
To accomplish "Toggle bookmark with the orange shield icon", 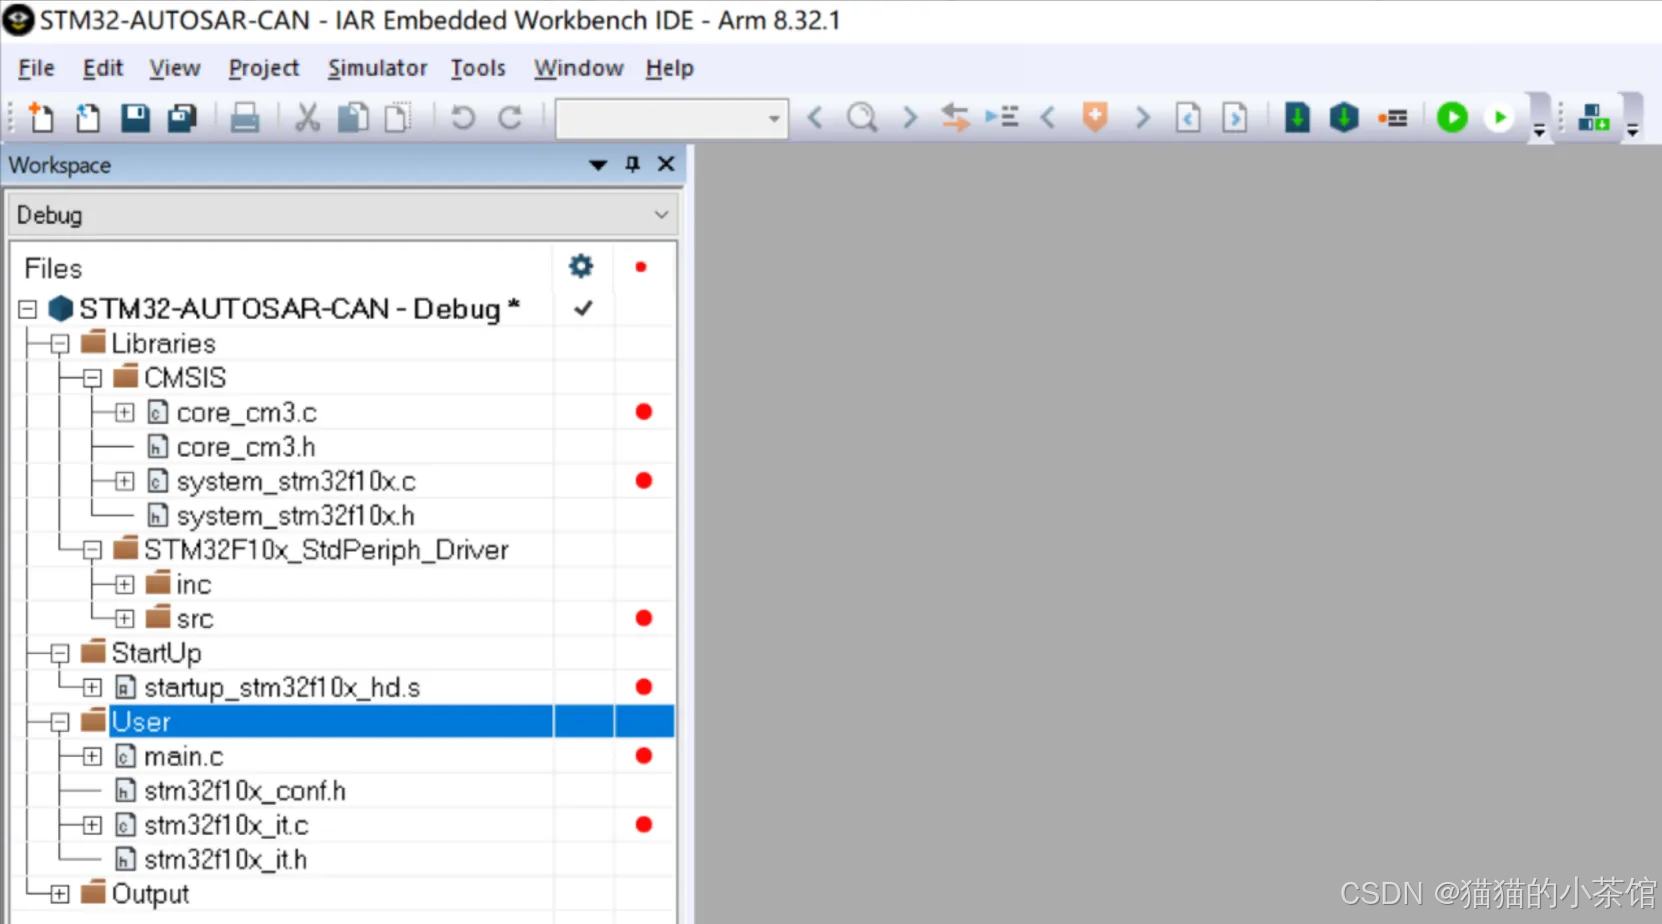I will pos(1096,118).
